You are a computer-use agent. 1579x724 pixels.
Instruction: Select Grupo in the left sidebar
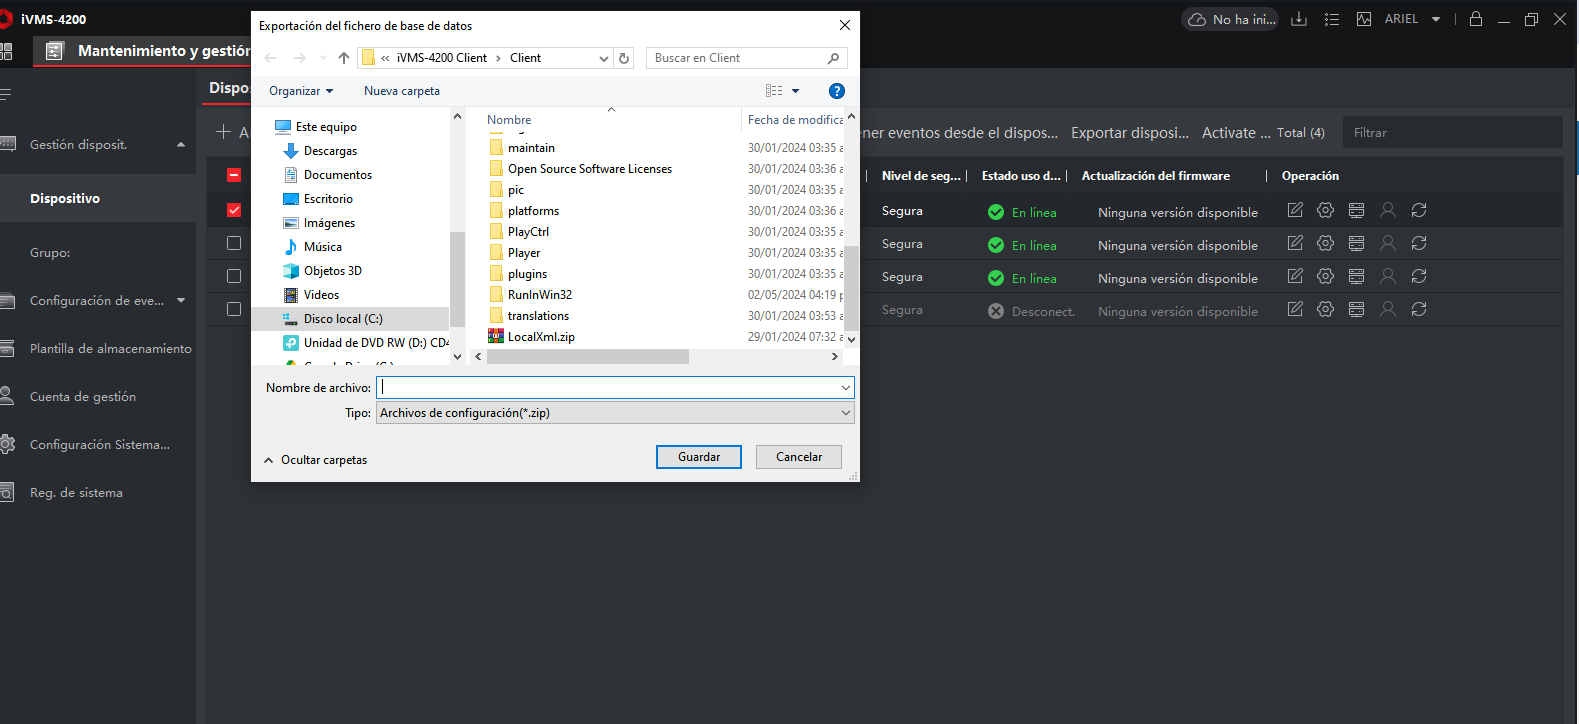tap(50, 253)
